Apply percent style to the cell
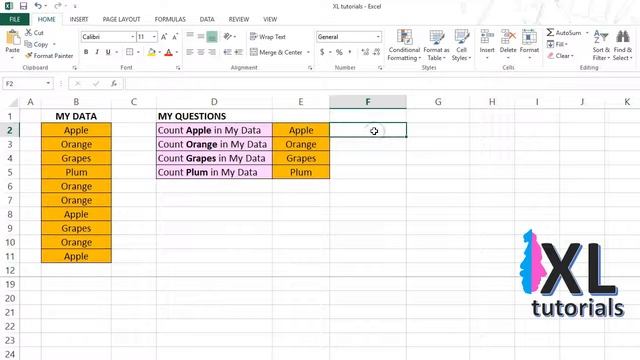Viewport: 640px width, 360px height. coord(339,52)
